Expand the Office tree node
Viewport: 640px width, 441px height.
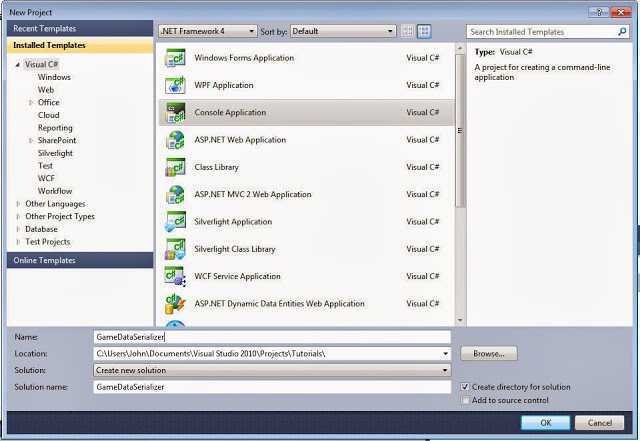coord(31,102)
